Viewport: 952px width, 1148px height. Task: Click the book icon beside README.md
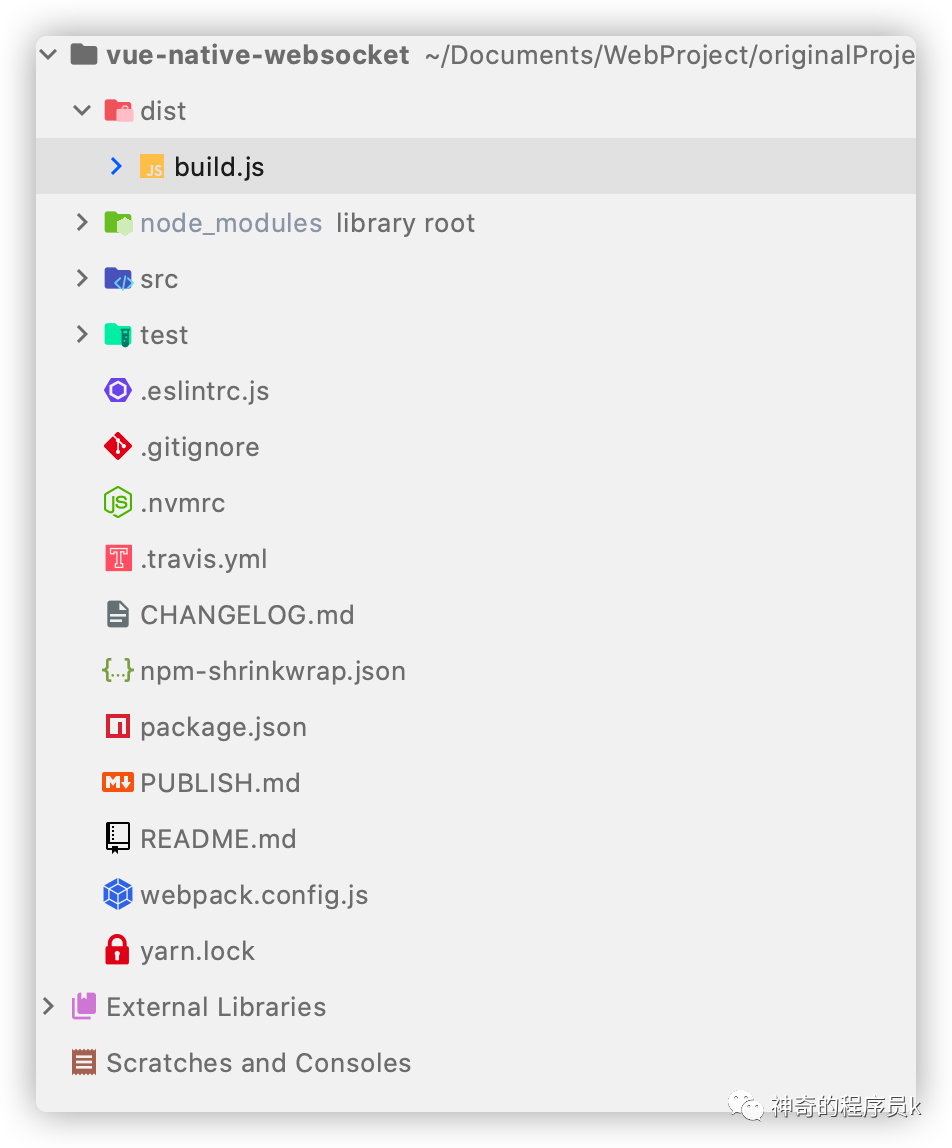click(118, 838)
